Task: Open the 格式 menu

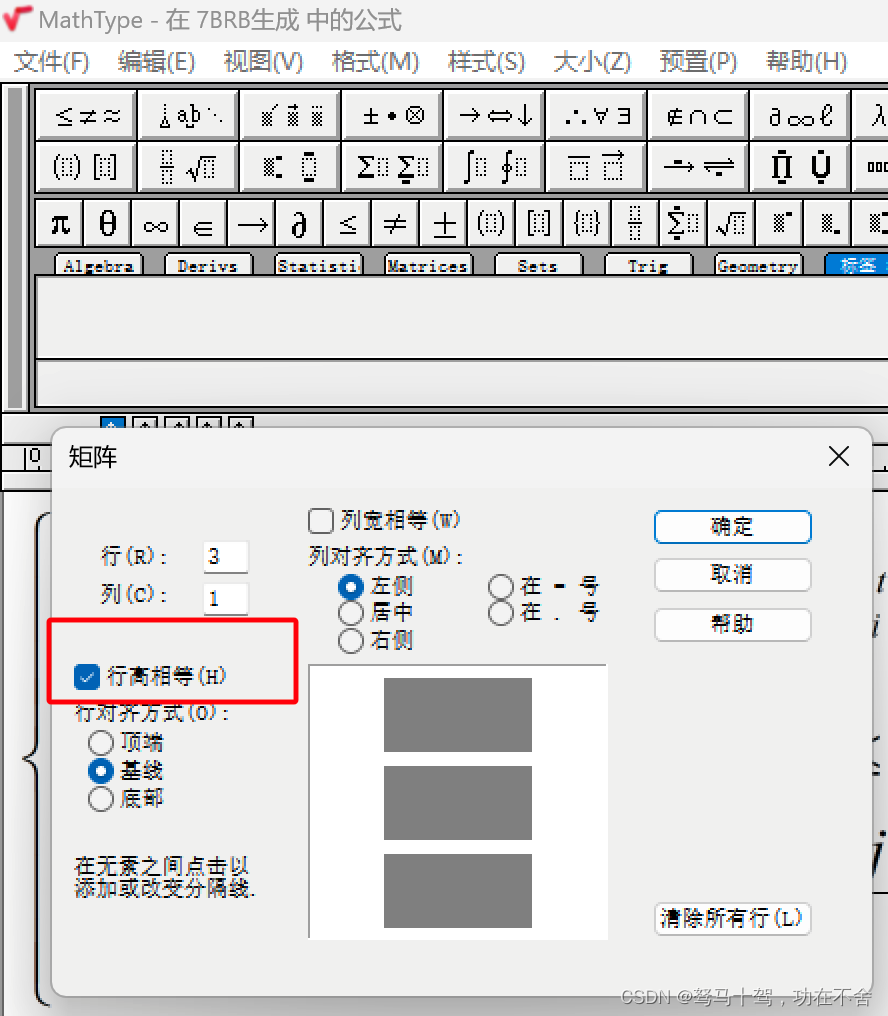Action: click(375, 61)
